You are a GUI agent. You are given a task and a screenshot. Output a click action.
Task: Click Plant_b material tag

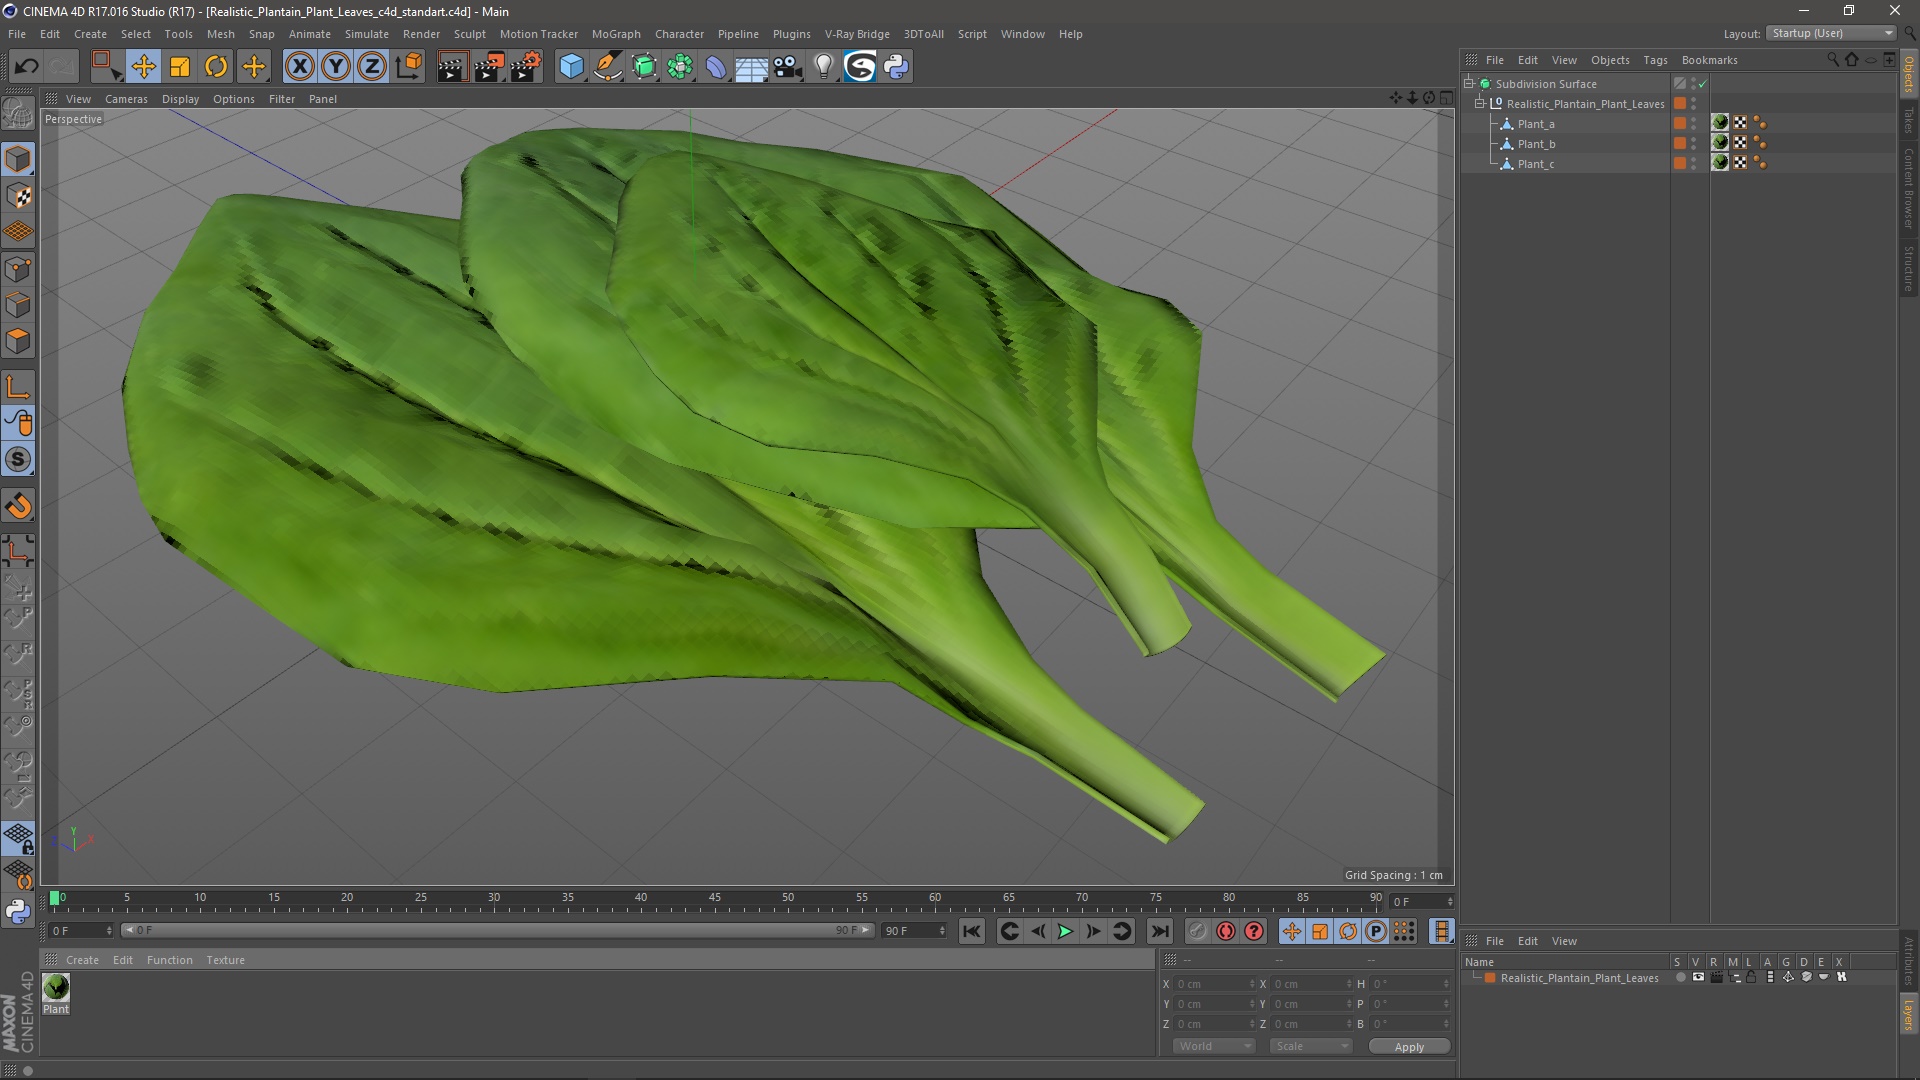pos(1720,143)
